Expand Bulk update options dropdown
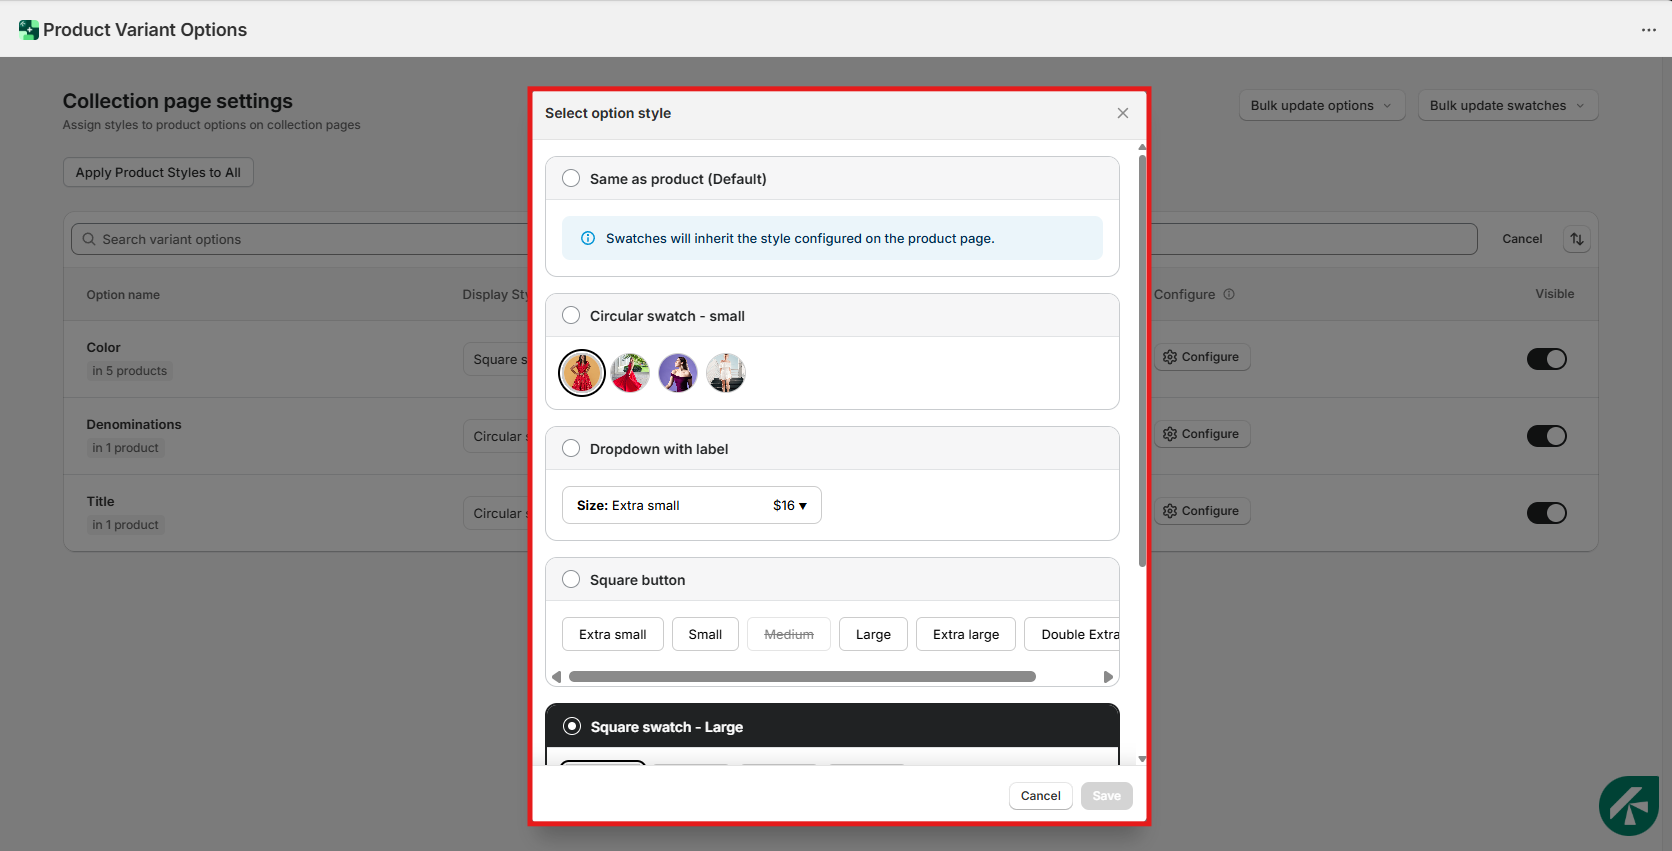This screenshot has height=851, width=1672. 1321,105
